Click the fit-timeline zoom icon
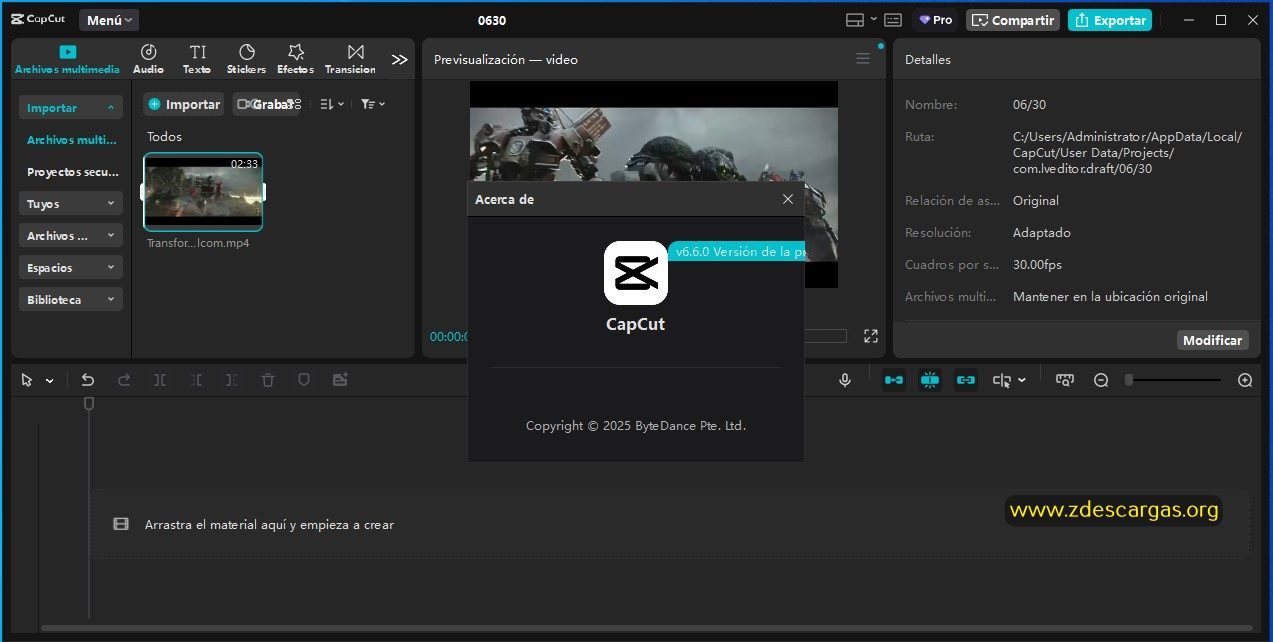 tap(1065, 380)
